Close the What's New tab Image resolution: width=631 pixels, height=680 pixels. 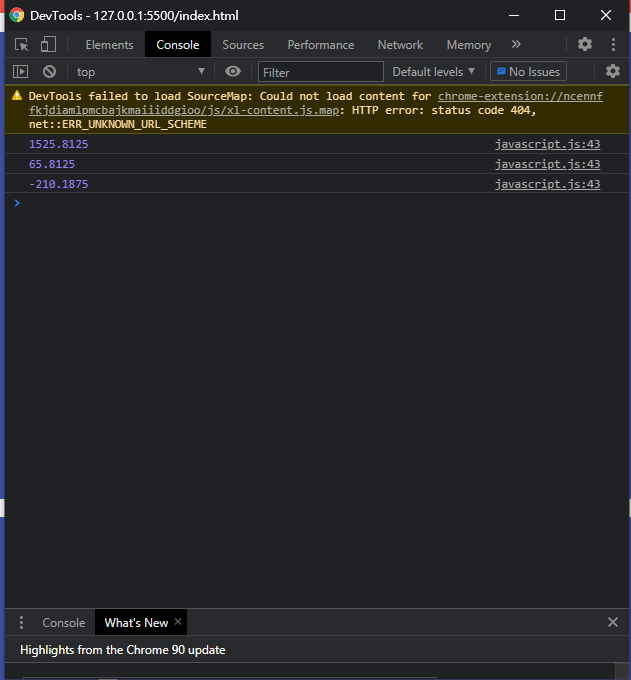pos(178,622)
